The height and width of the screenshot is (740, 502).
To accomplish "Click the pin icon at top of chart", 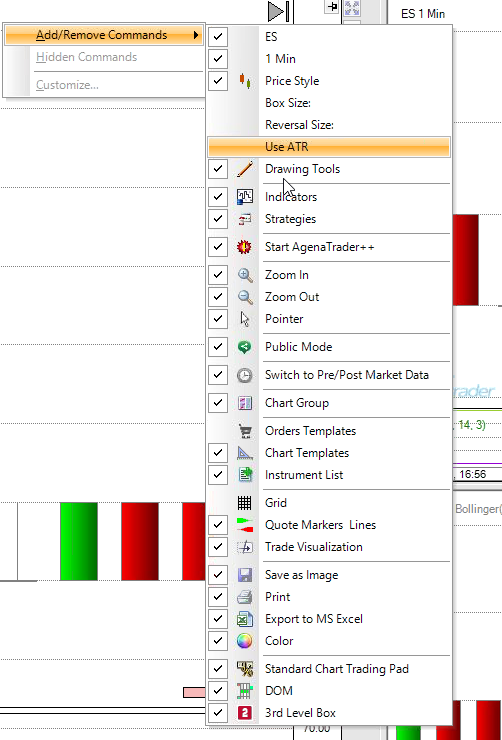I will 332,7.
